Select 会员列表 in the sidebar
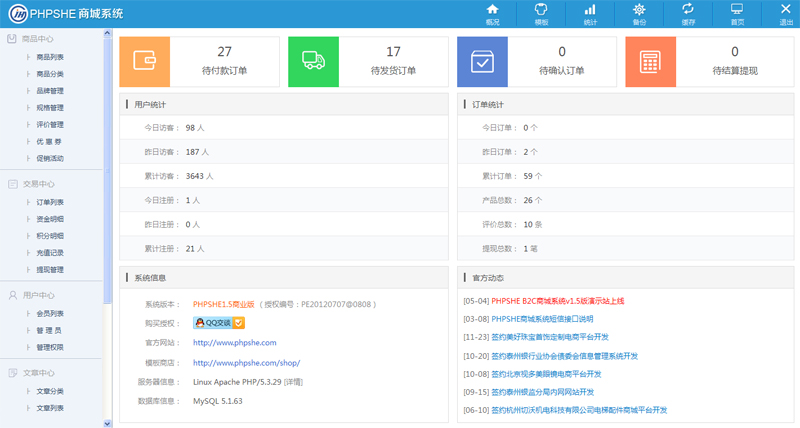Screen dimensions: 800x428 click(x=50, y=313)
